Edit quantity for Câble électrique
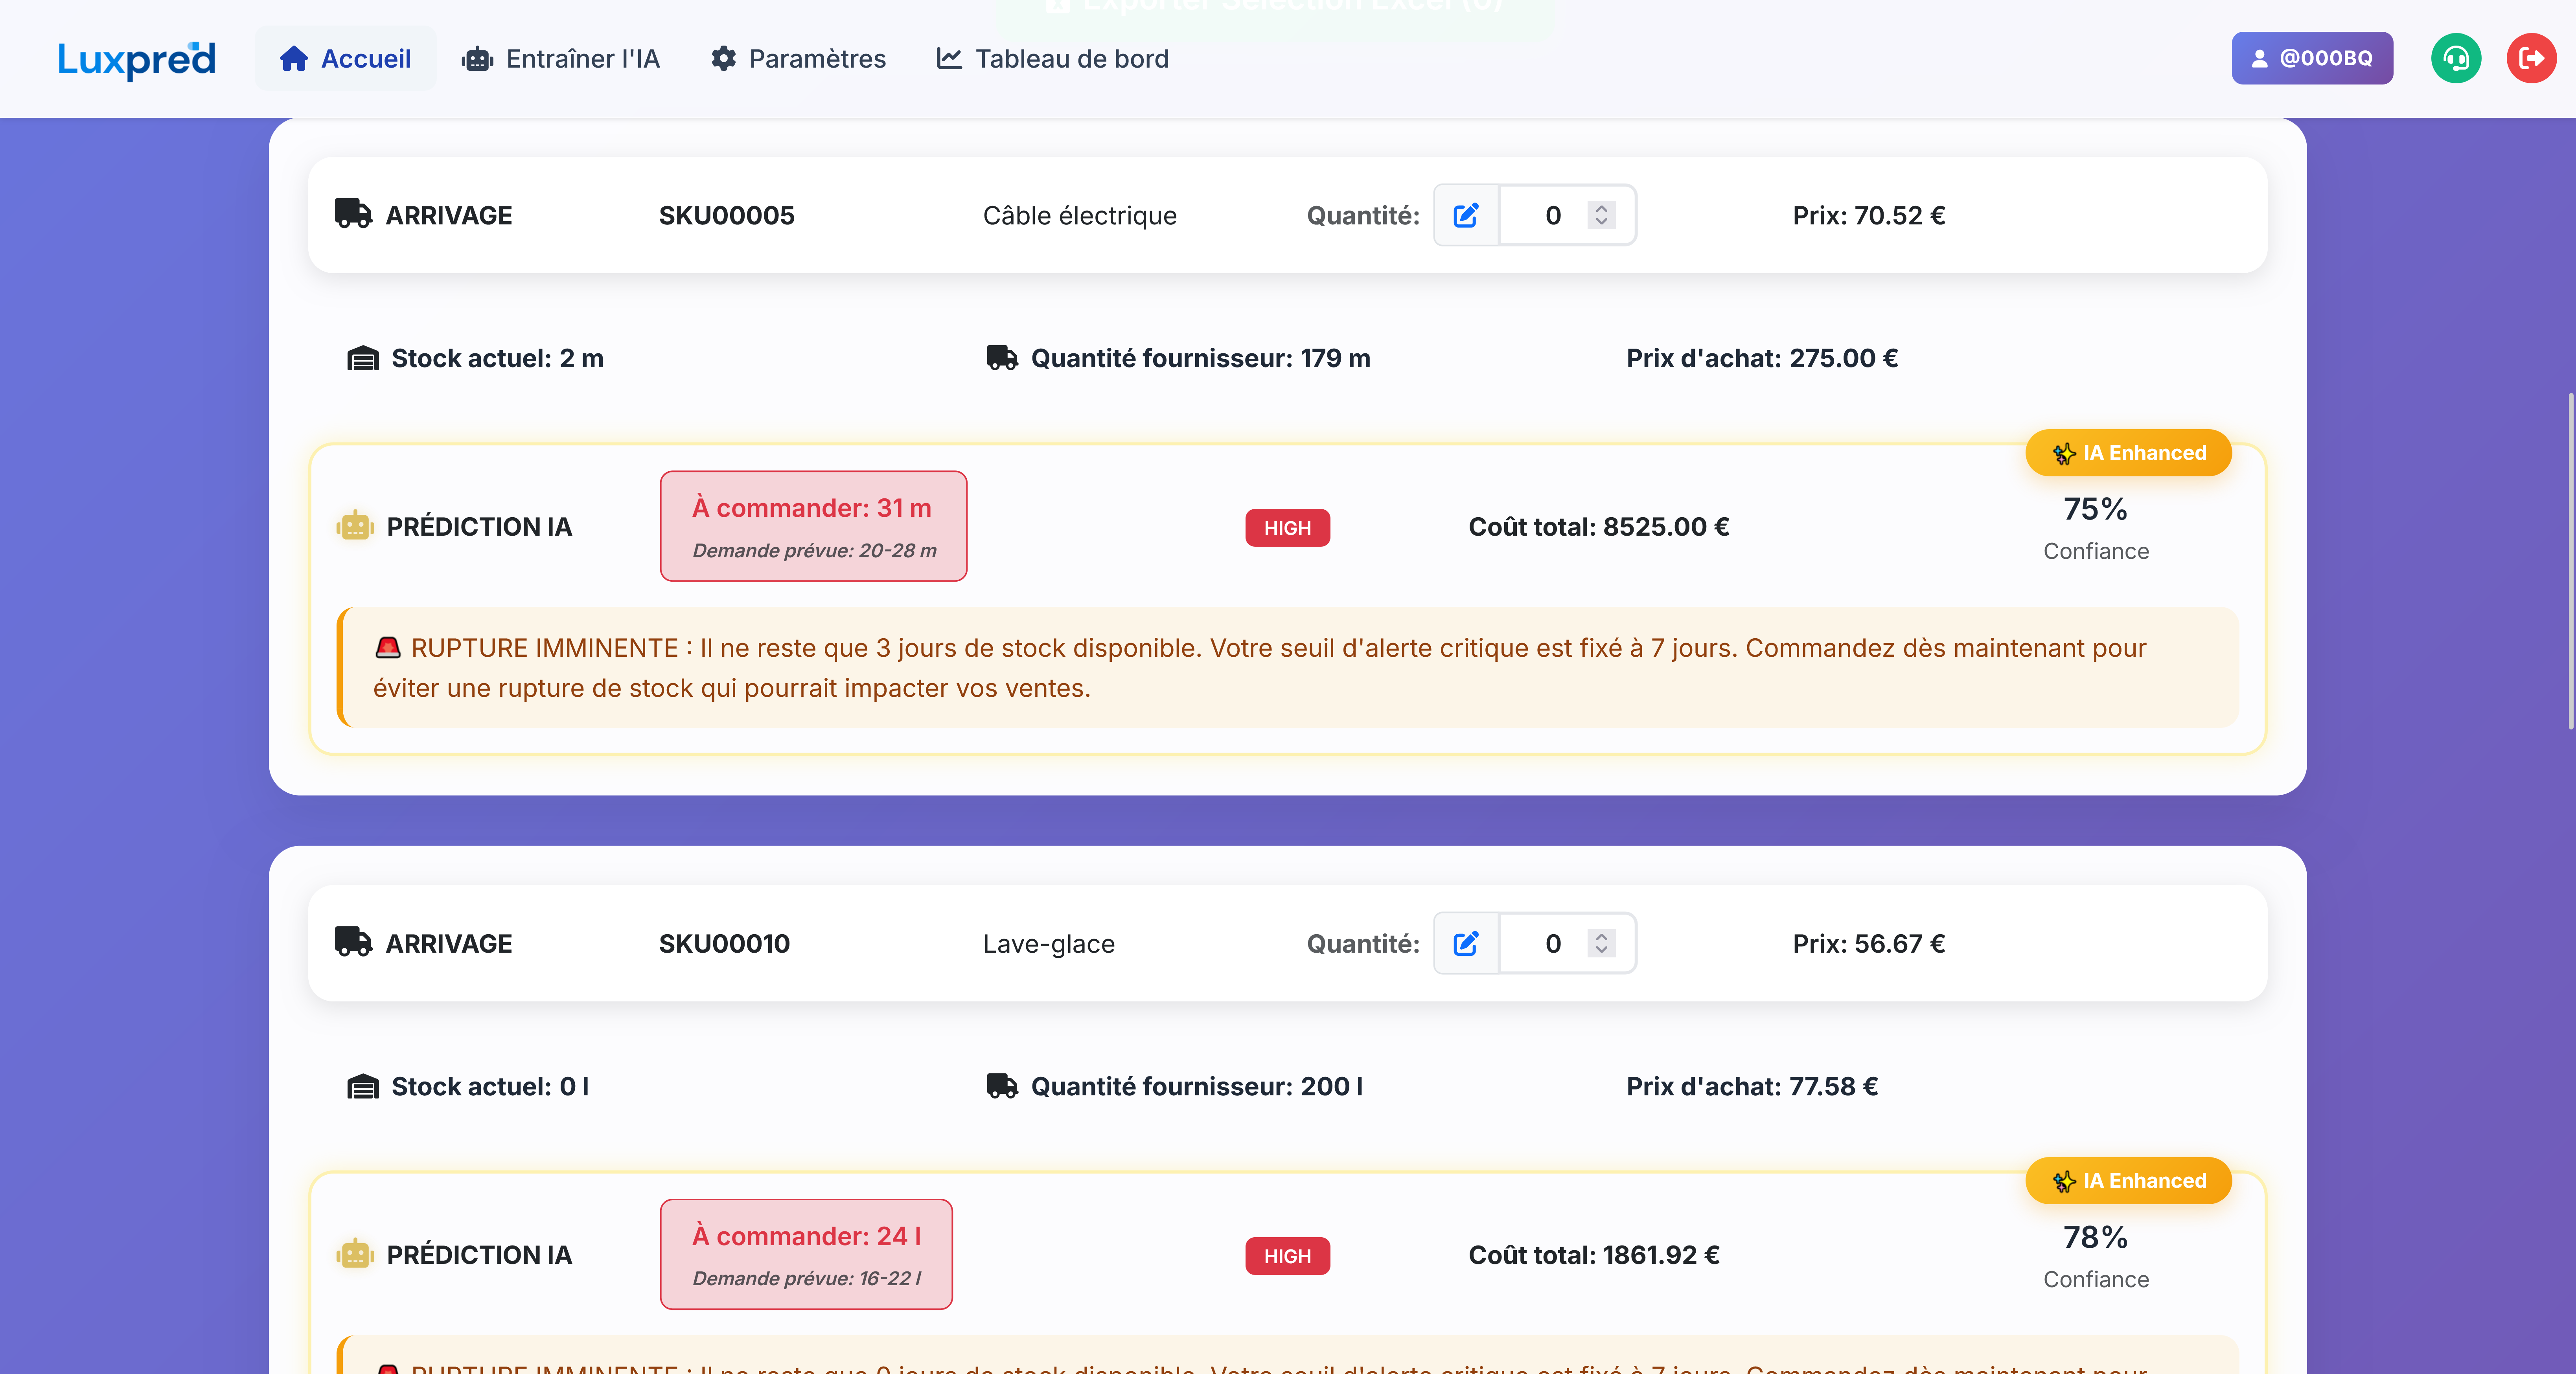The height and width of the screenshot is (1374, 2576). point(1466,215)
